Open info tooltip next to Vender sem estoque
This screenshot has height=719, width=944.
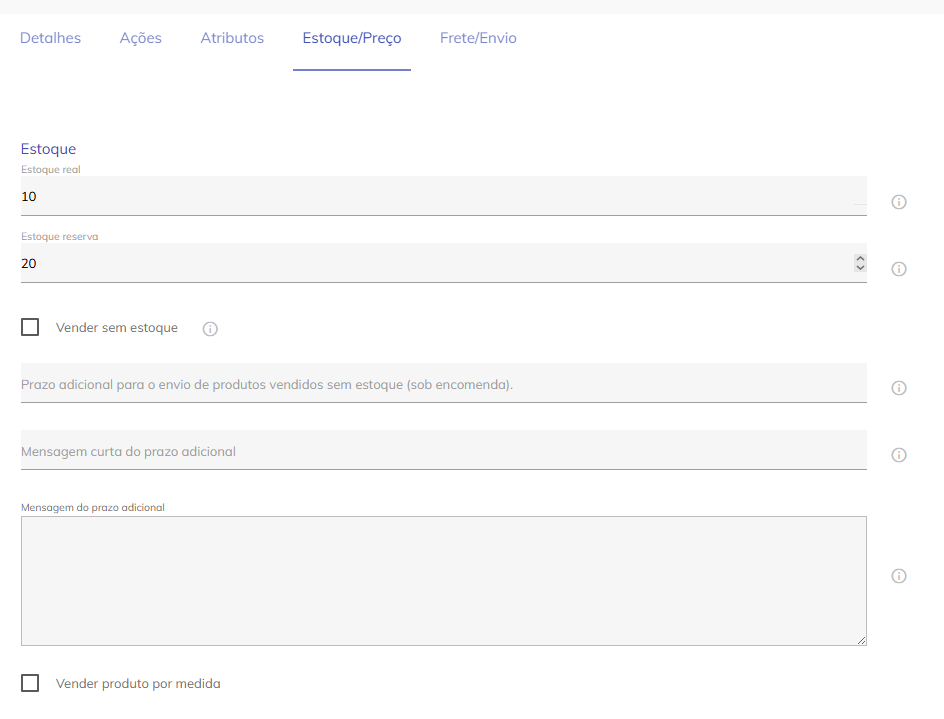[210, 329]
